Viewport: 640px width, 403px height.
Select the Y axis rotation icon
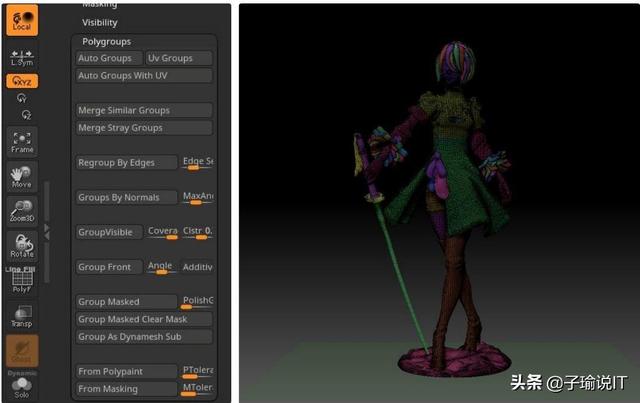(22, 98)
